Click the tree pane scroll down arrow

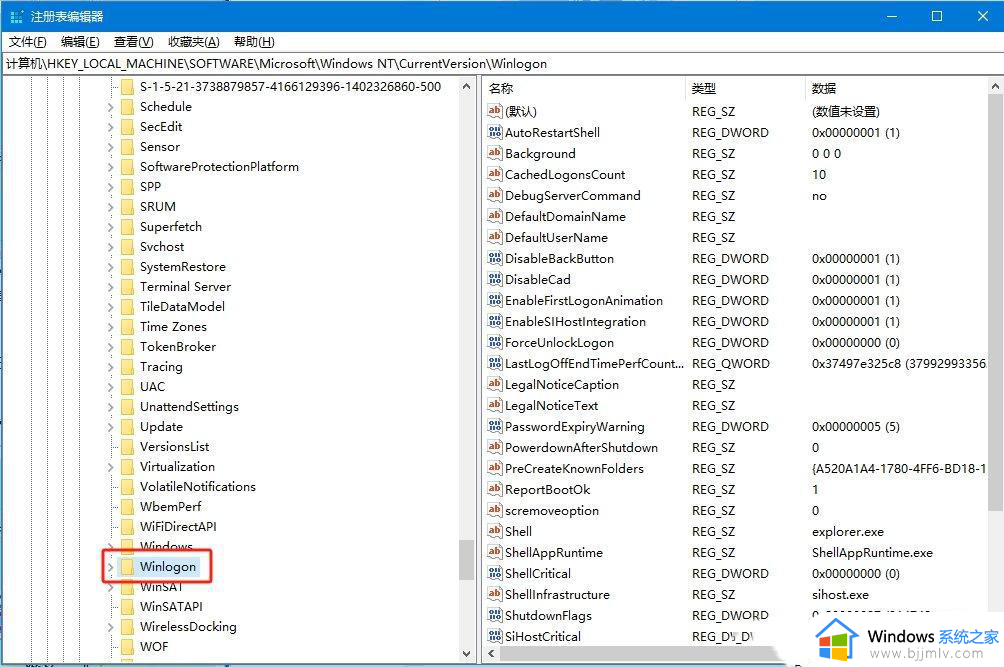click(466, 654)
